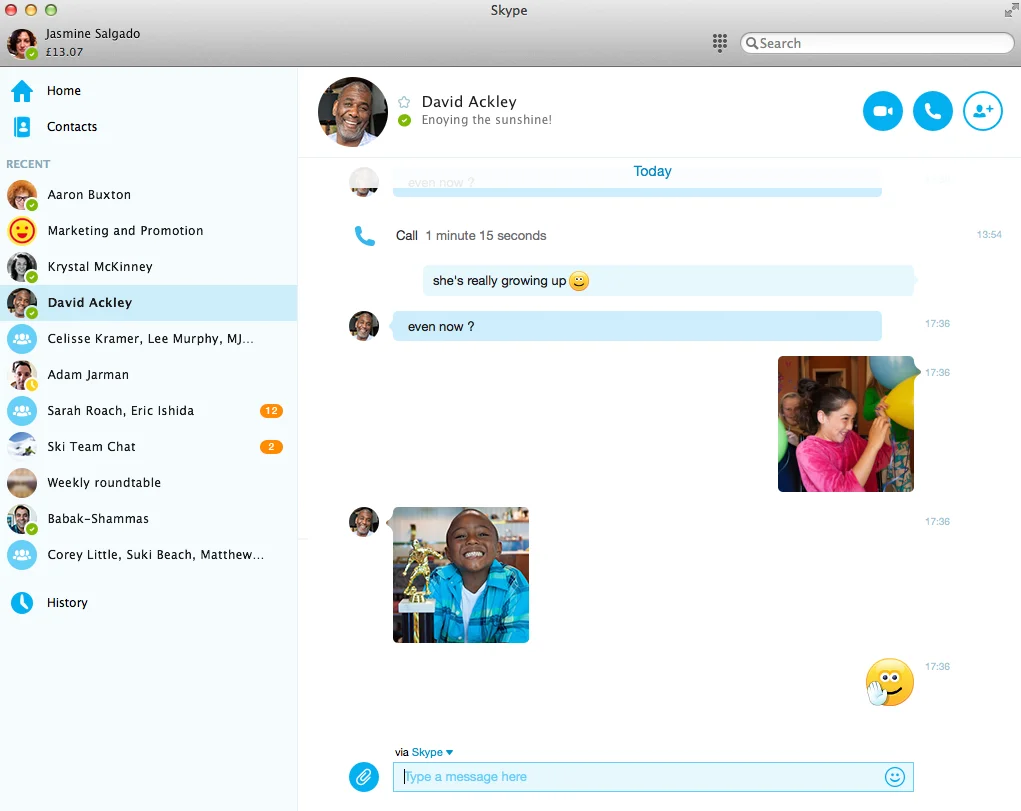Screen dimensions: 1021x811
Task: Open the dial pad icon
Action: pos(719,43)
